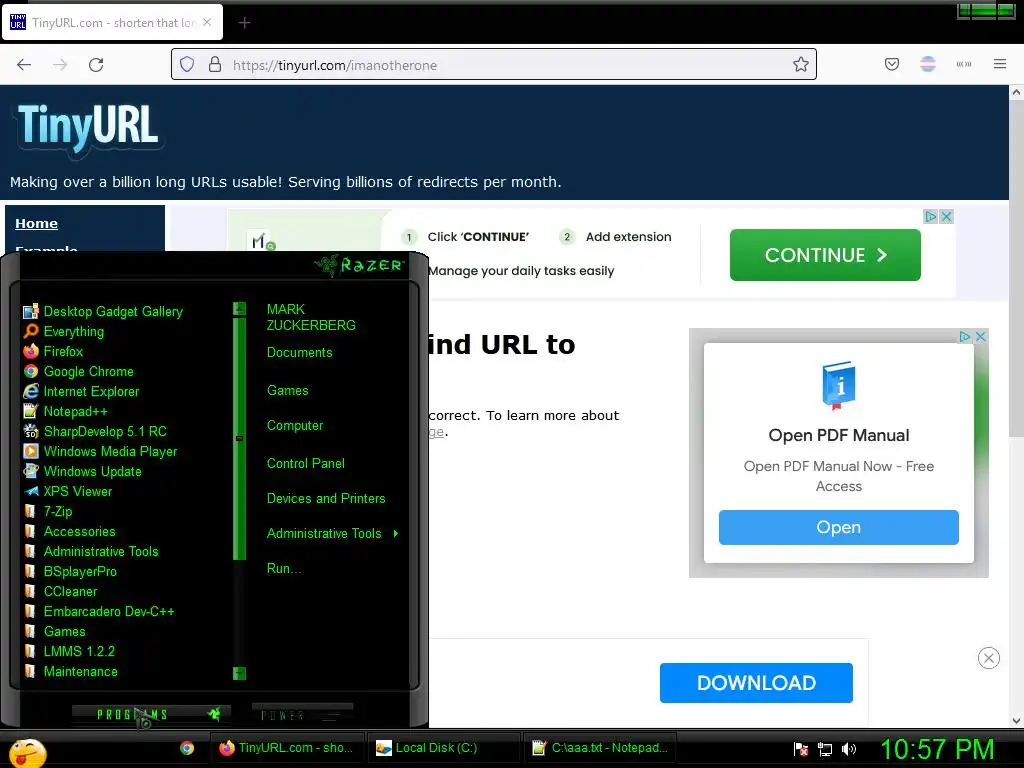This screenshot has width=1024, height=768.
Task: Open Firefox account avatar icon
Action: pyautogui.click(x=928, y=64)
